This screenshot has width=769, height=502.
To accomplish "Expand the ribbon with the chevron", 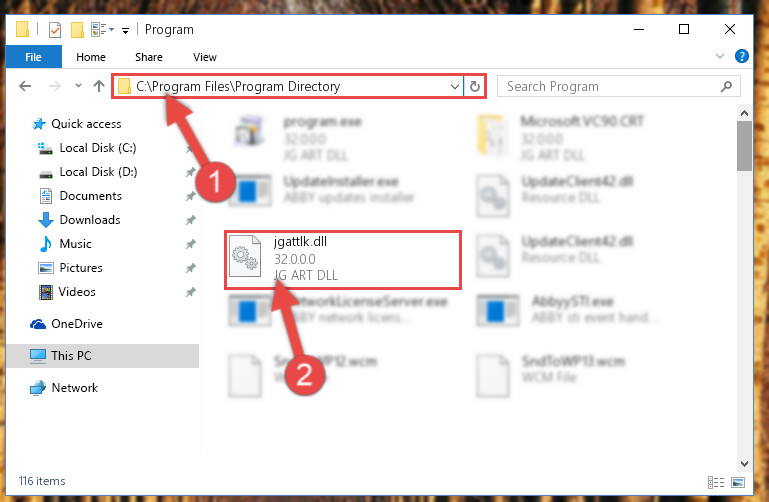I will pyautogui.click(x=719, y=56).
